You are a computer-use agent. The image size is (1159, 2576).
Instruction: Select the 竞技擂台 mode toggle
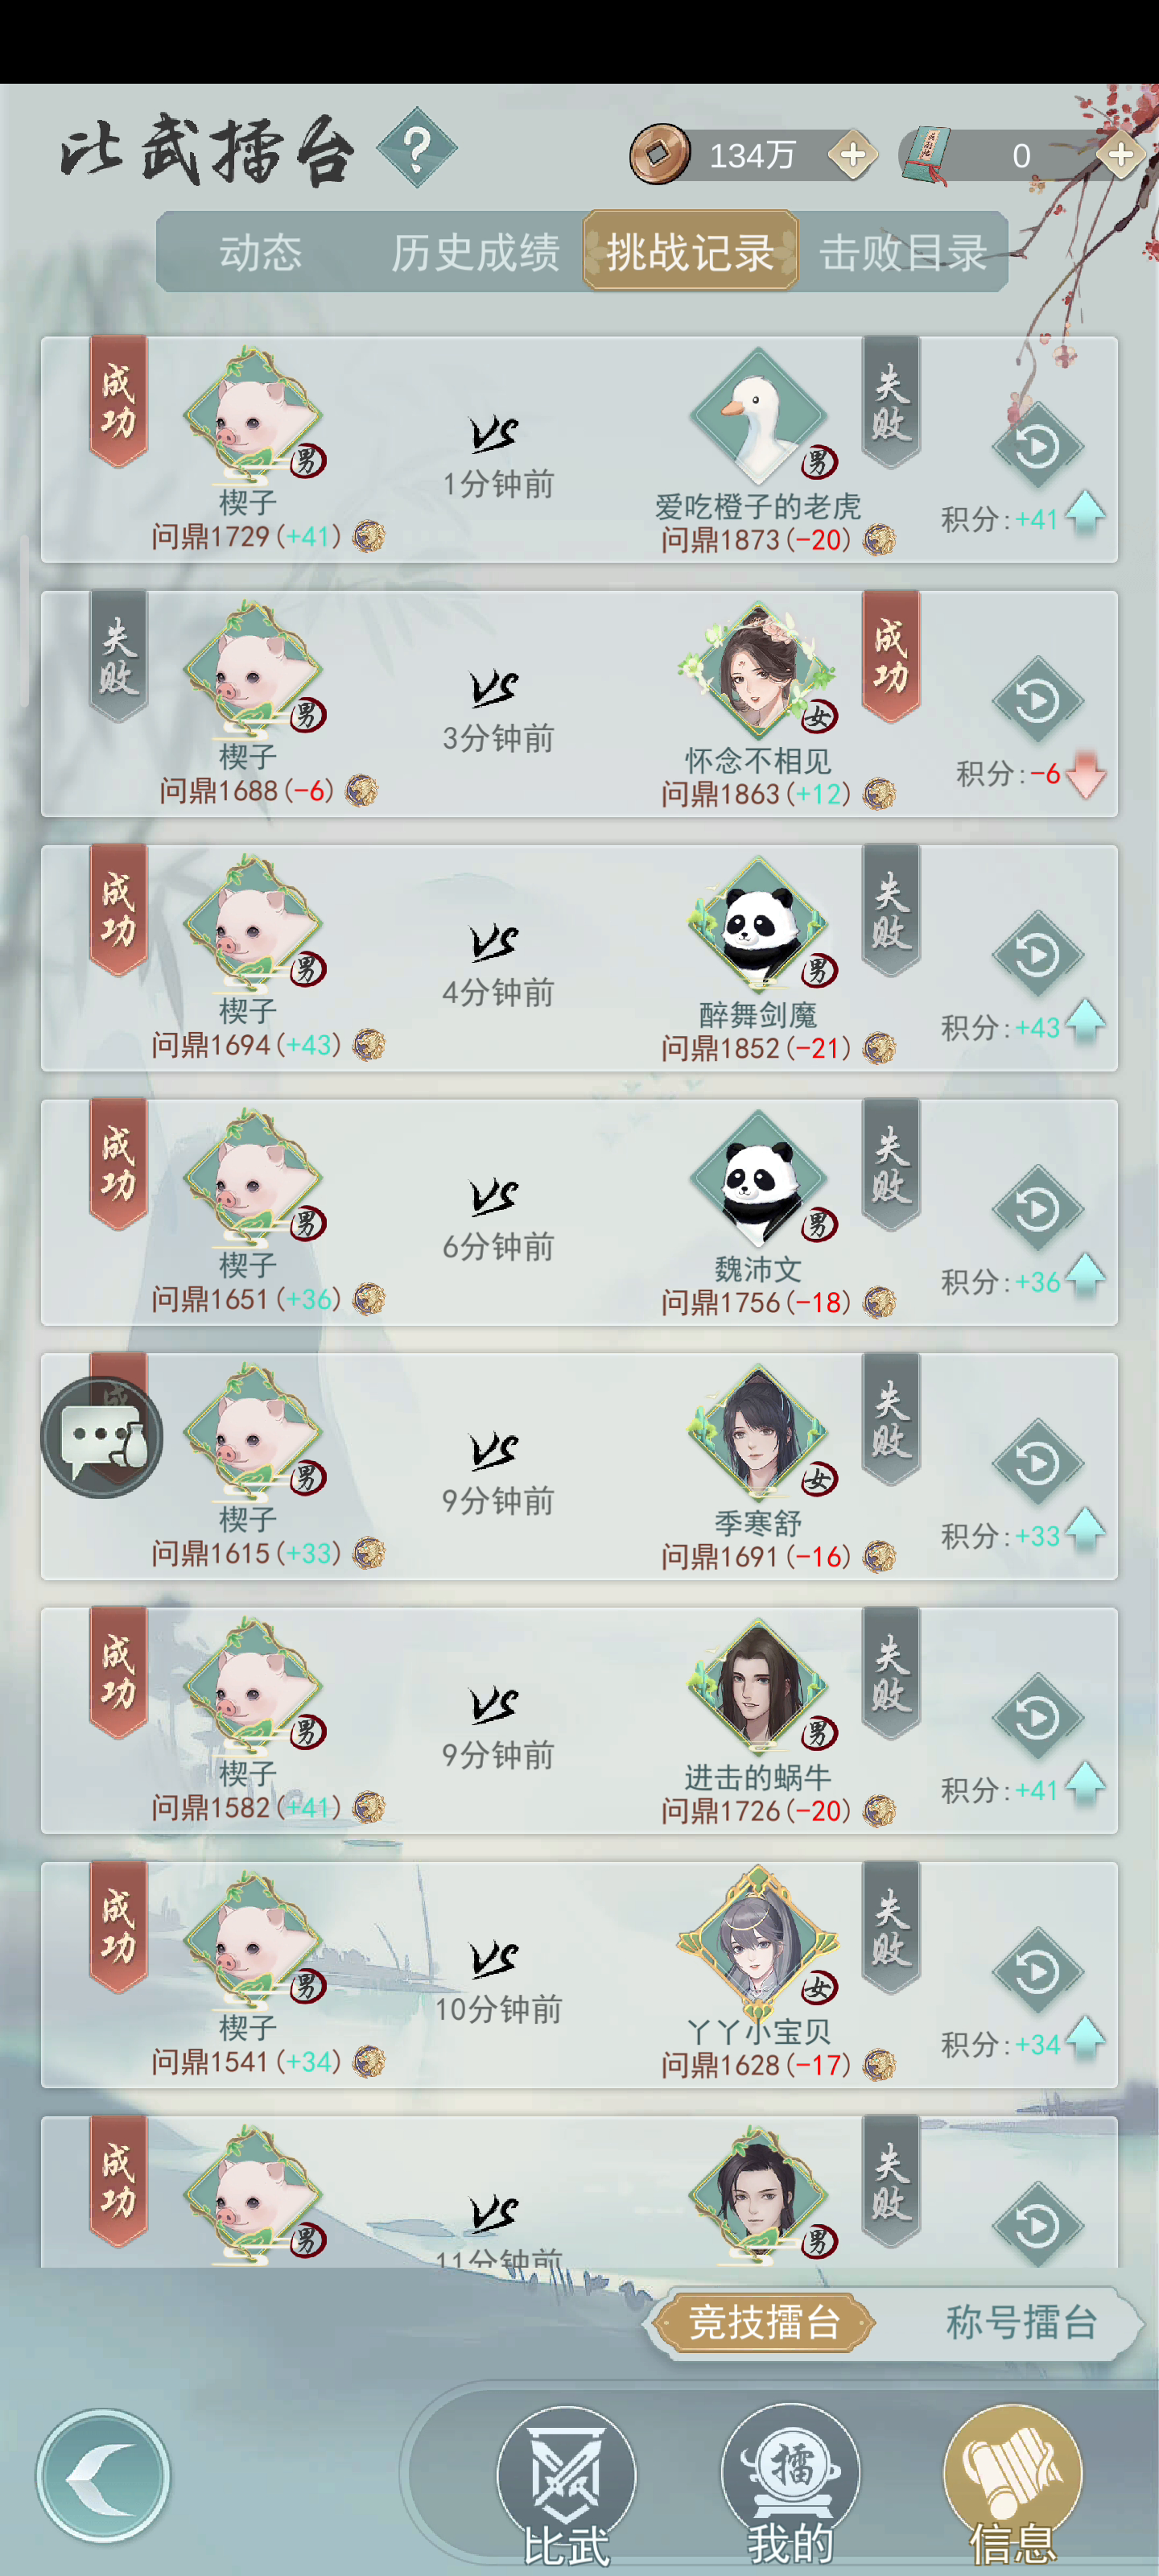point(764,2322)
